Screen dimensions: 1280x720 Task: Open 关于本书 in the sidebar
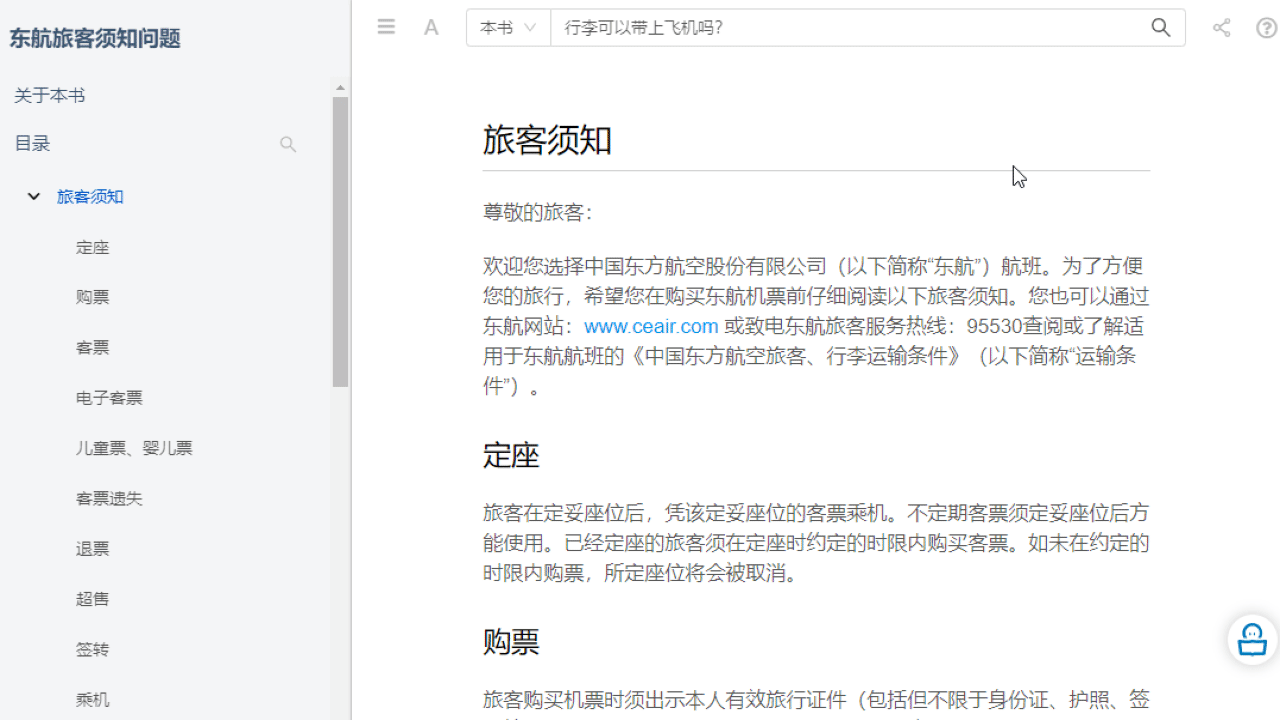click(x=49, y=95)
